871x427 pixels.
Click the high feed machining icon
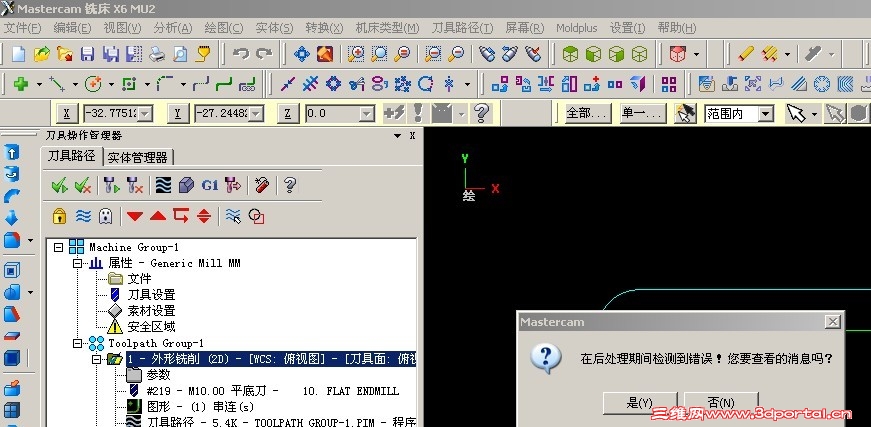(x=233, y=185)
